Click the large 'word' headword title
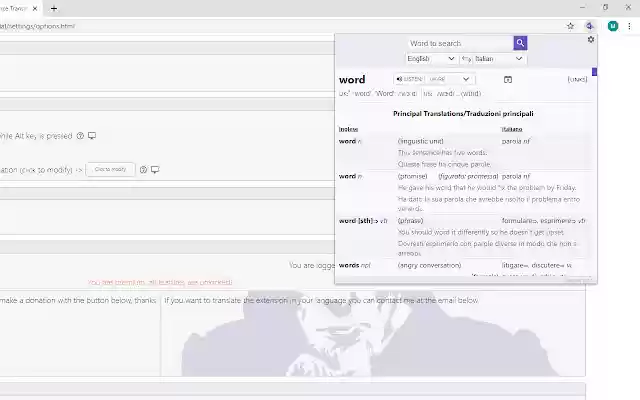 (x=352, y=80)
